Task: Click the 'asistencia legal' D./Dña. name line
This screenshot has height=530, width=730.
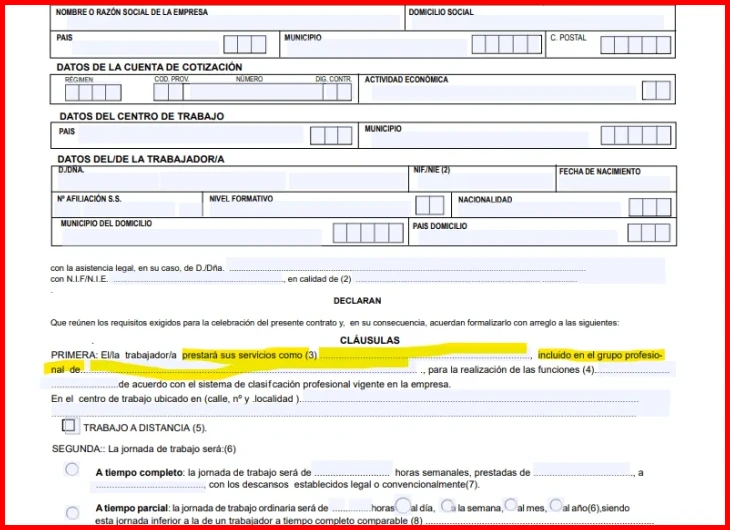Action: 406,267
